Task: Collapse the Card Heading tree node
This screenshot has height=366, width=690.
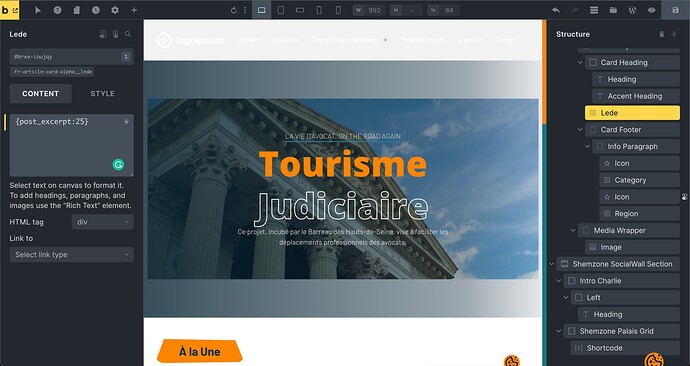Action: [x=580, y=62]
